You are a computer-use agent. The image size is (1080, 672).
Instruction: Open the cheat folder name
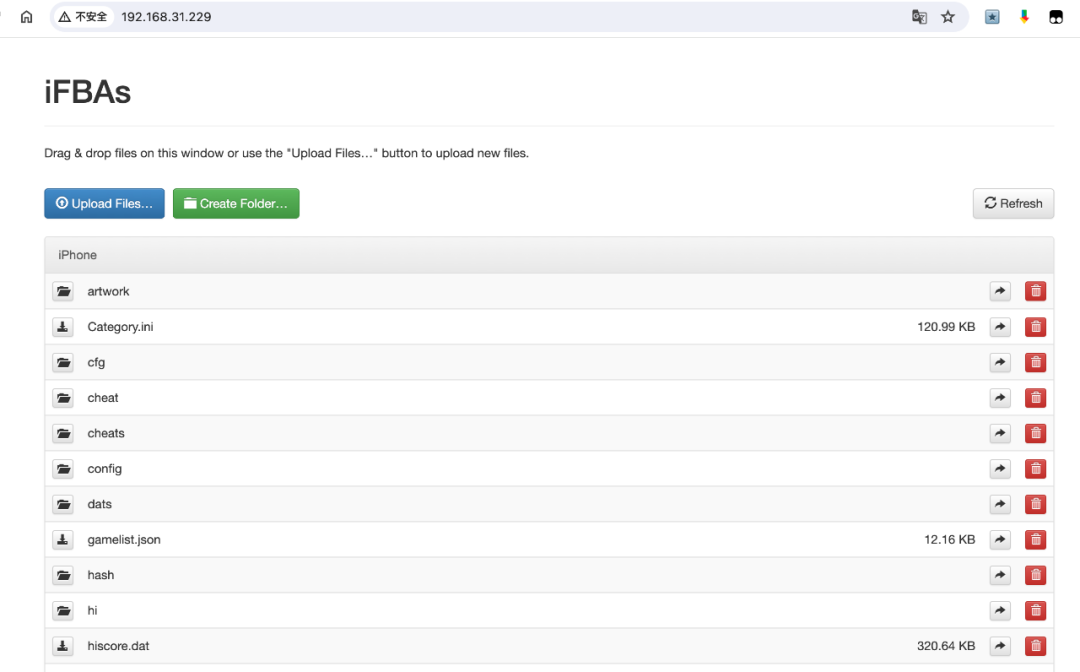[103, 398]
